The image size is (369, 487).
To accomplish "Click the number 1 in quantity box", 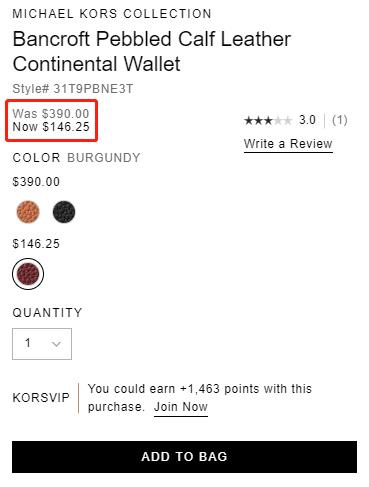I will pos(28,343).
